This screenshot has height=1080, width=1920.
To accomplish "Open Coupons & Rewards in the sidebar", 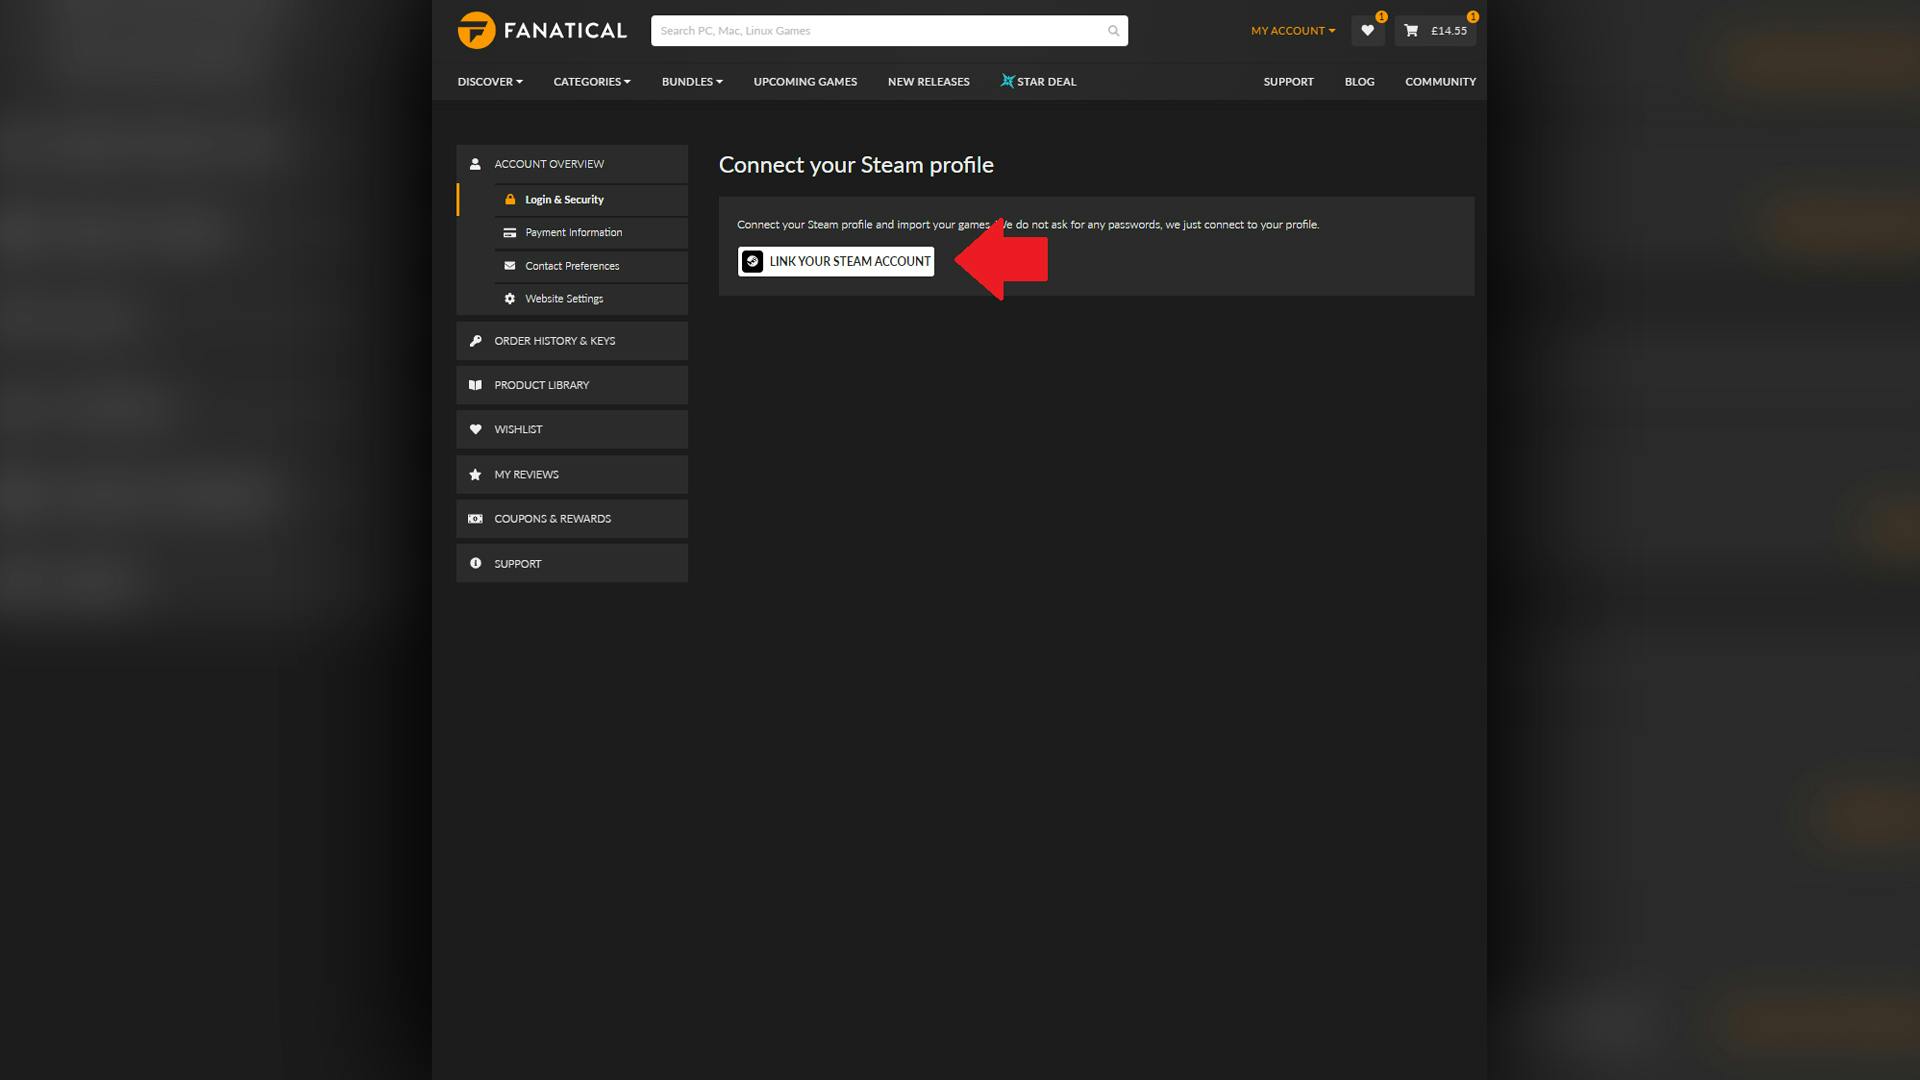I will click(552, 518).
